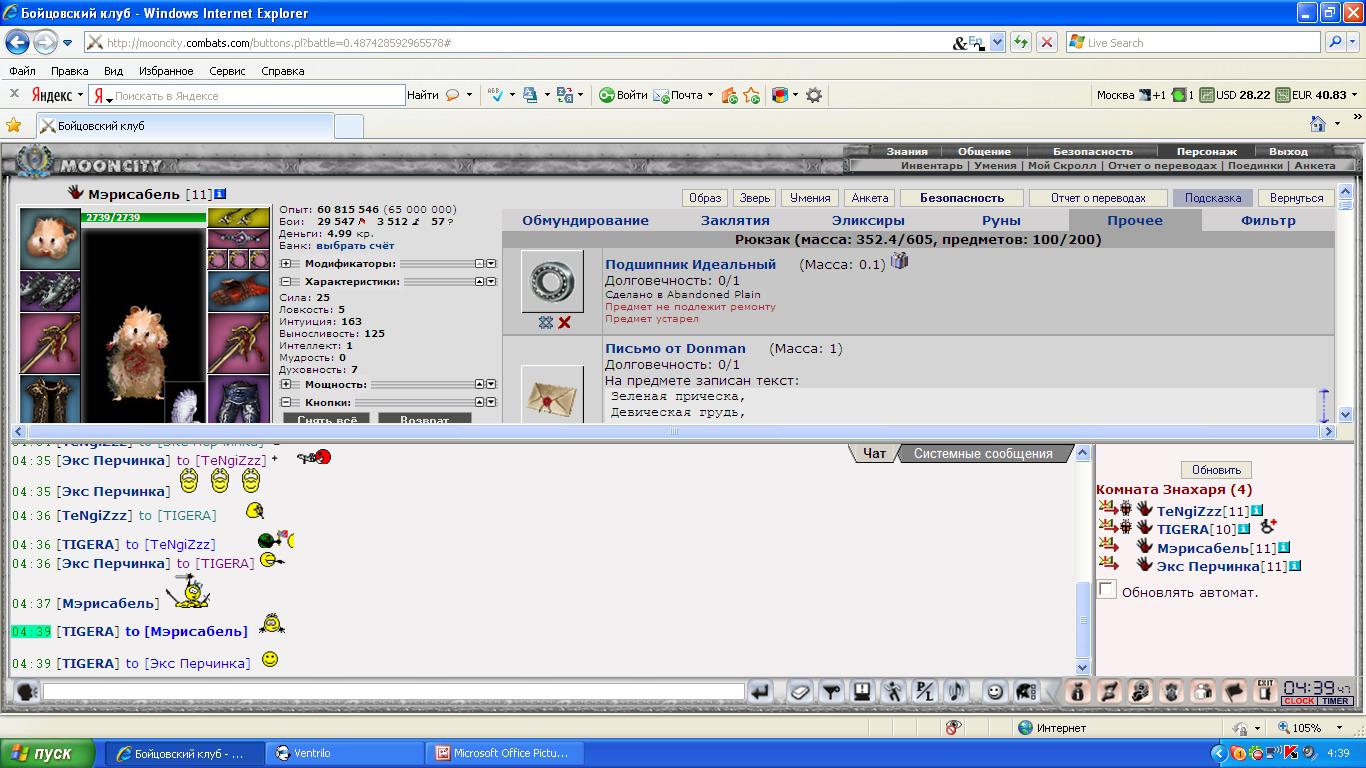Click blue snowflake icon under Подшипник Идеальный
Screen dimensions: 1366x768
(x=546, y=322)
